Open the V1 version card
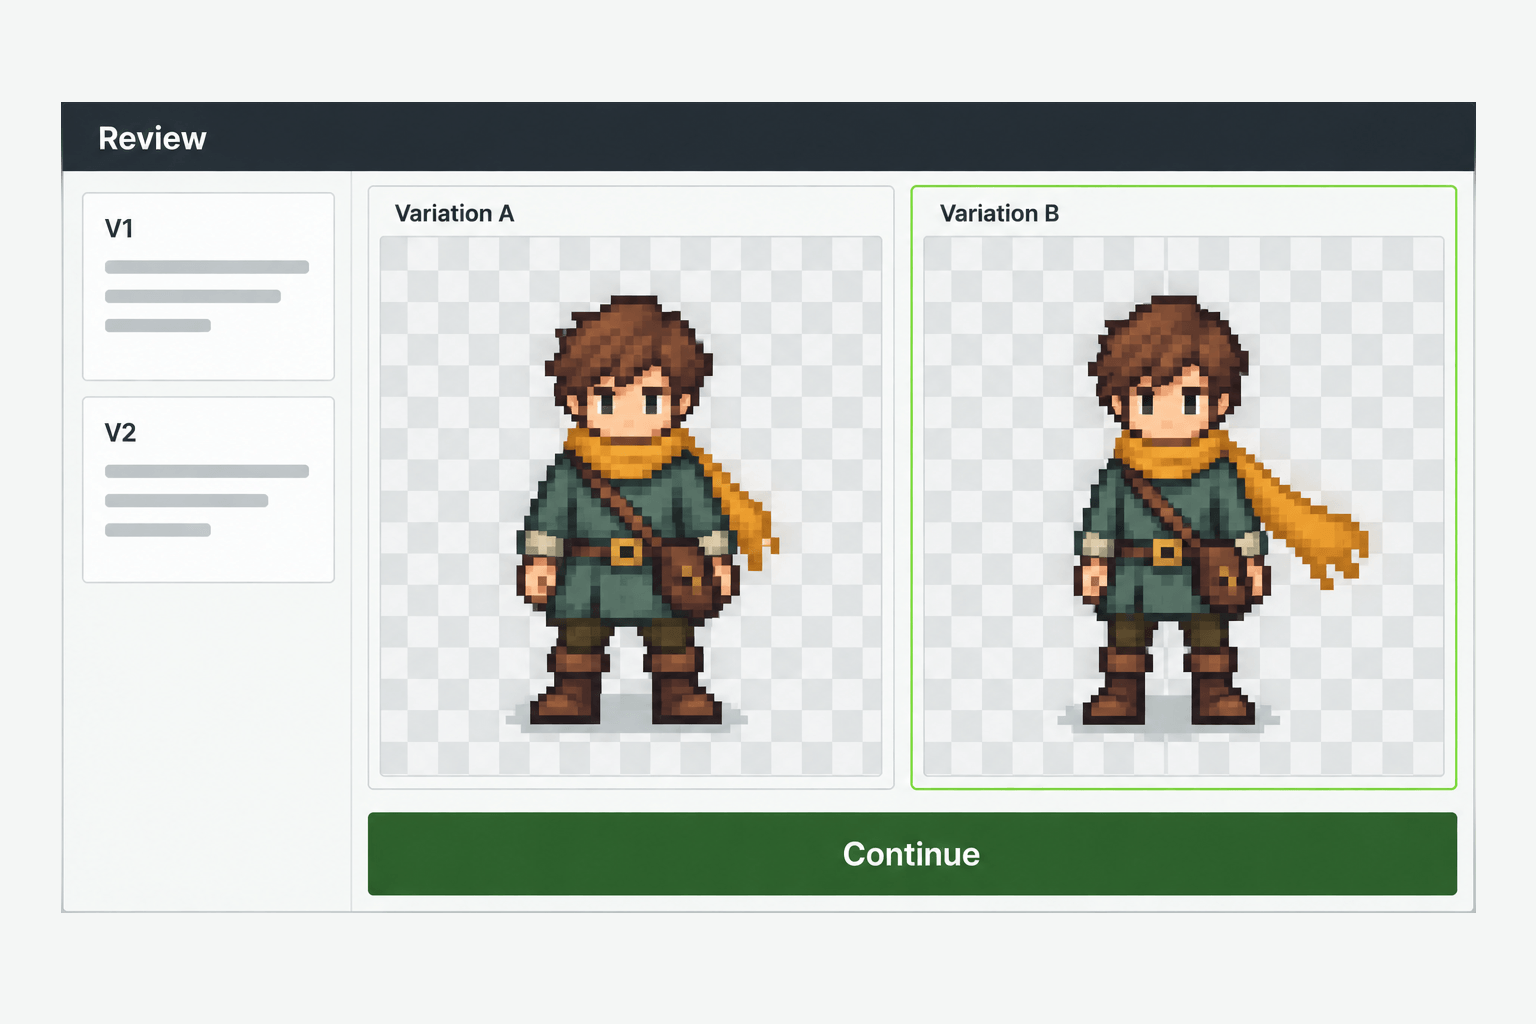 pos(208,286)
